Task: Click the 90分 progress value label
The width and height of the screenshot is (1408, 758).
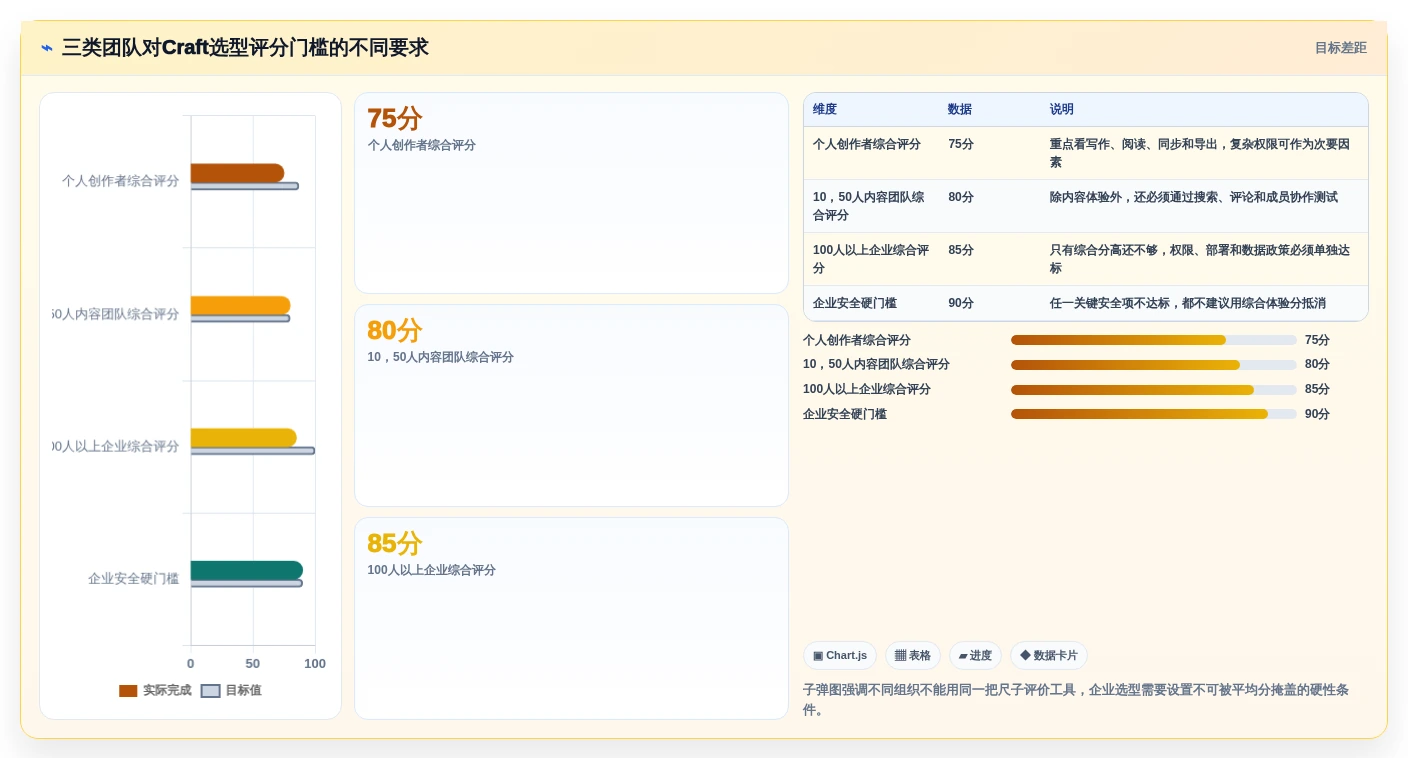Action: point(1317,414)
